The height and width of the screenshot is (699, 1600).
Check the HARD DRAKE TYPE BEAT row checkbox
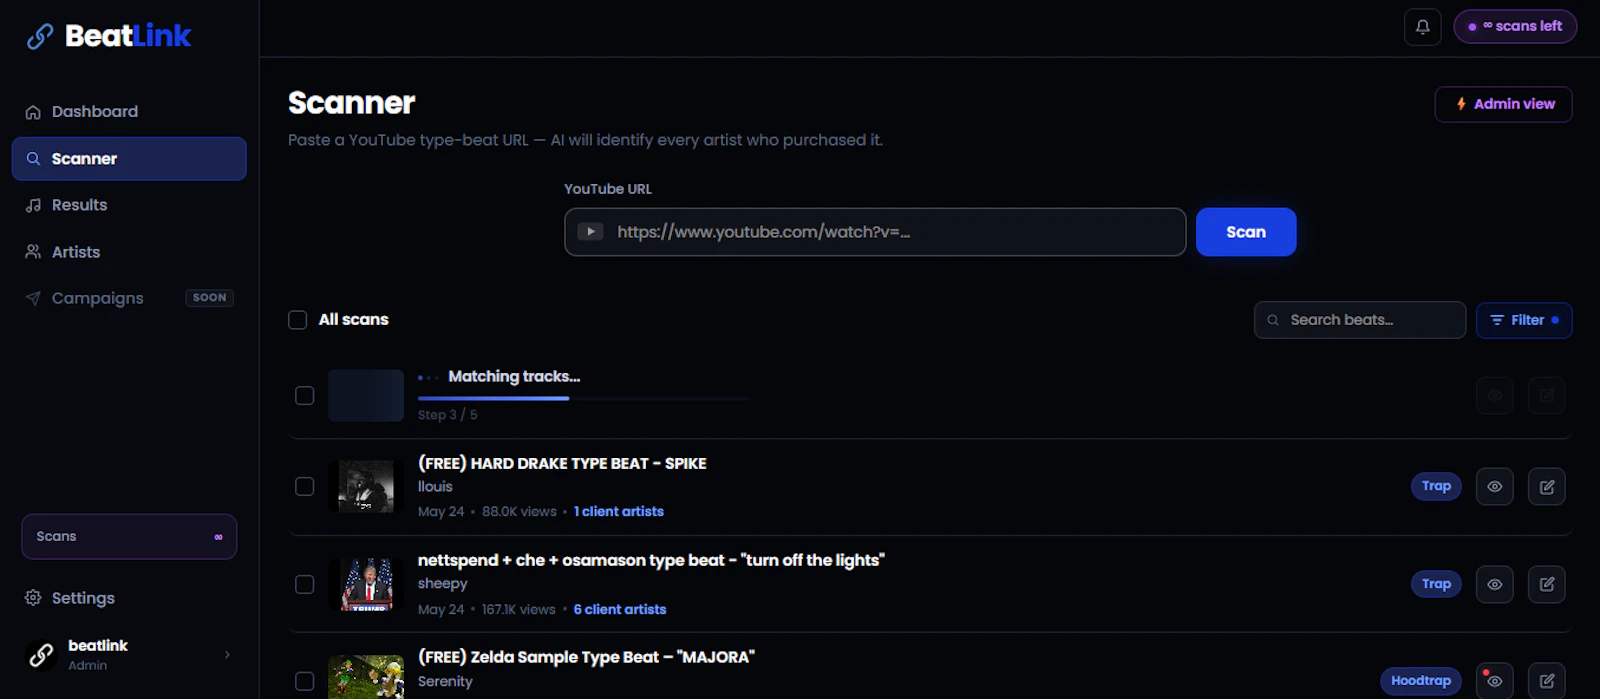click(305, 487)
